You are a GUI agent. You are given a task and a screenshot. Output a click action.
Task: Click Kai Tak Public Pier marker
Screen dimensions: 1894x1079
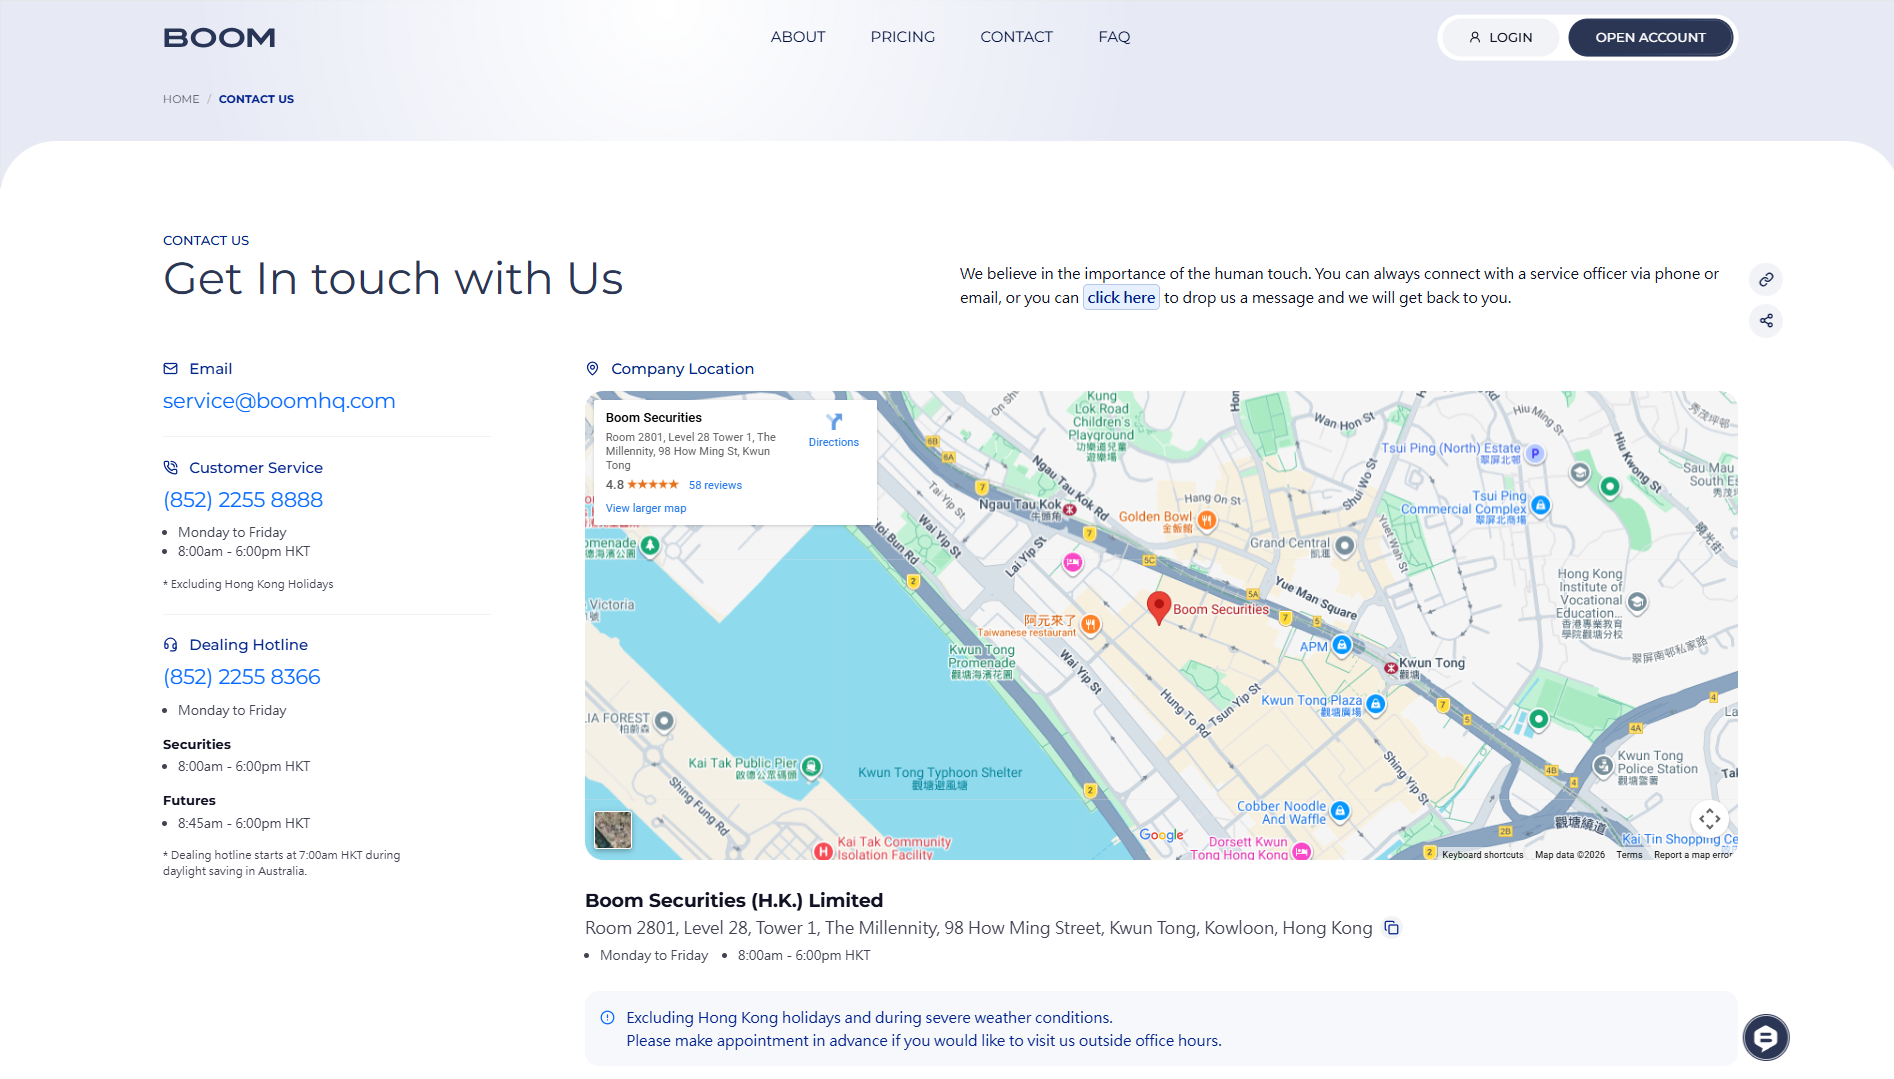(x=812, y=766)
